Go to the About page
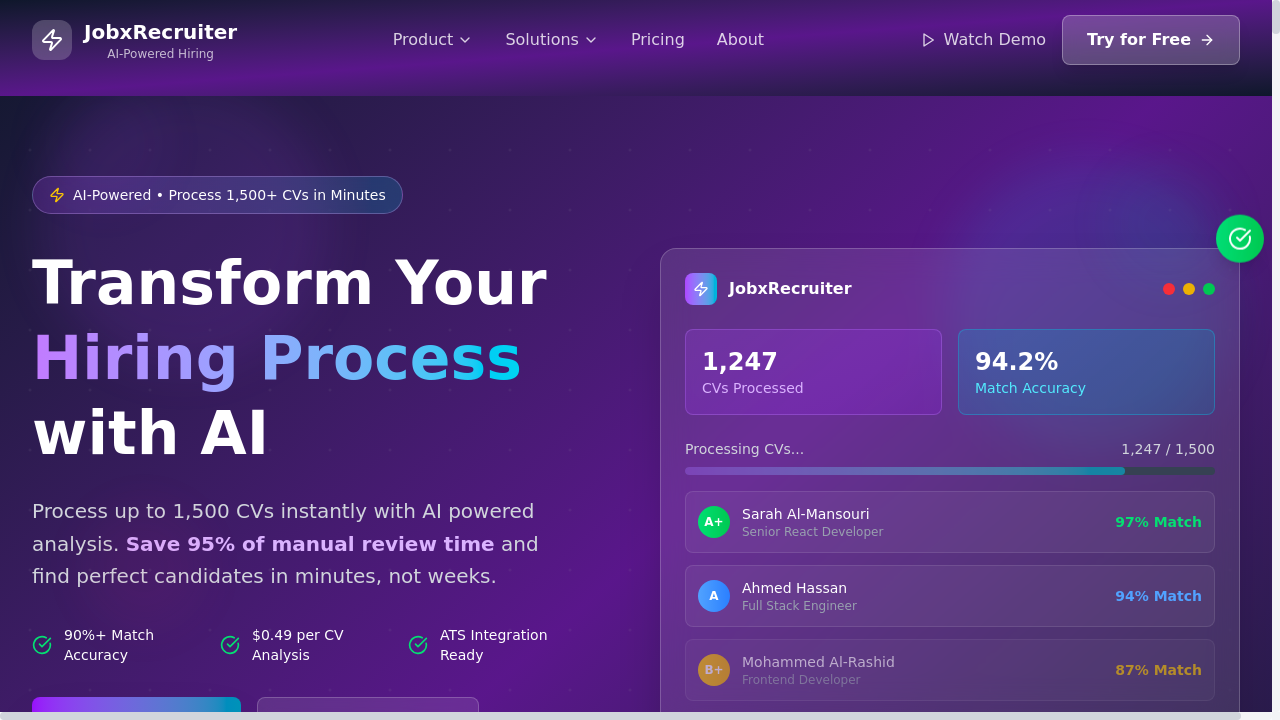The height and width of the screenshot is (720, 1280). (x=740, y=40)
